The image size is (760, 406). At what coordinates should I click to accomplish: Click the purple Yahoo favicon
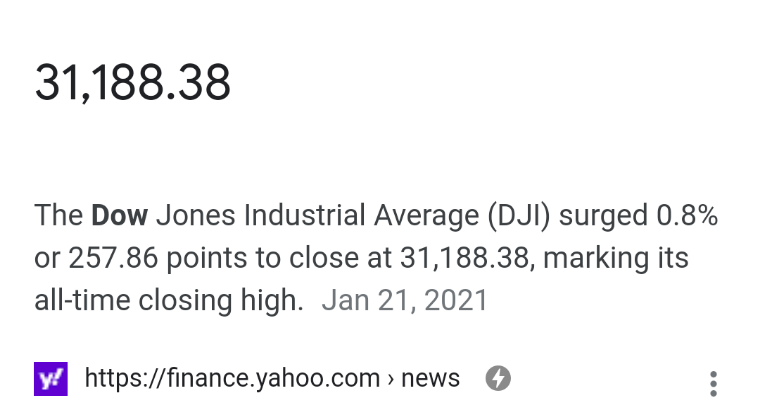click(51, 379)
